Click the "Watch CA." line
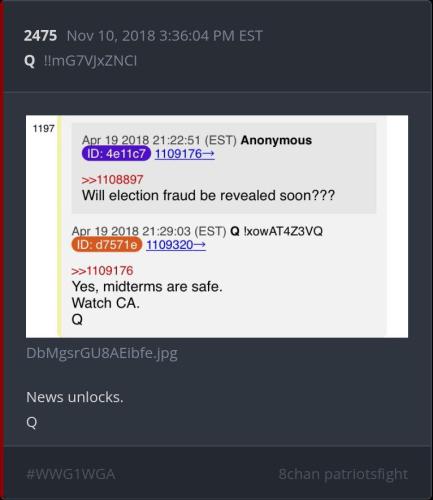Viewport: 433px width, 500px height. tap(106, 303)
